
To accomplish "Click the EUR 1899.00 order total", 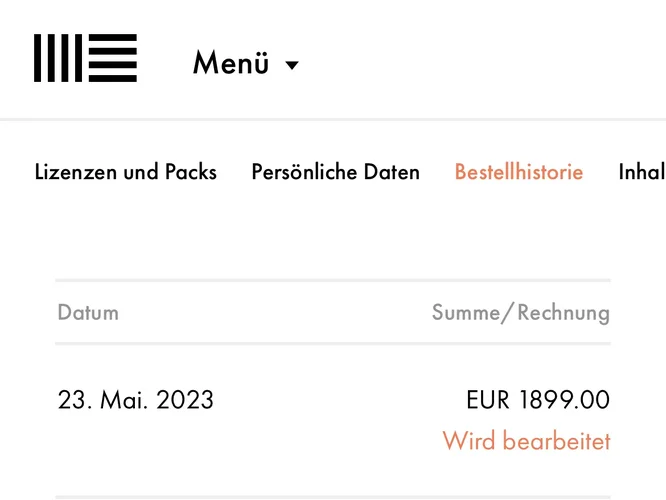I will click(x=537, y=400).
